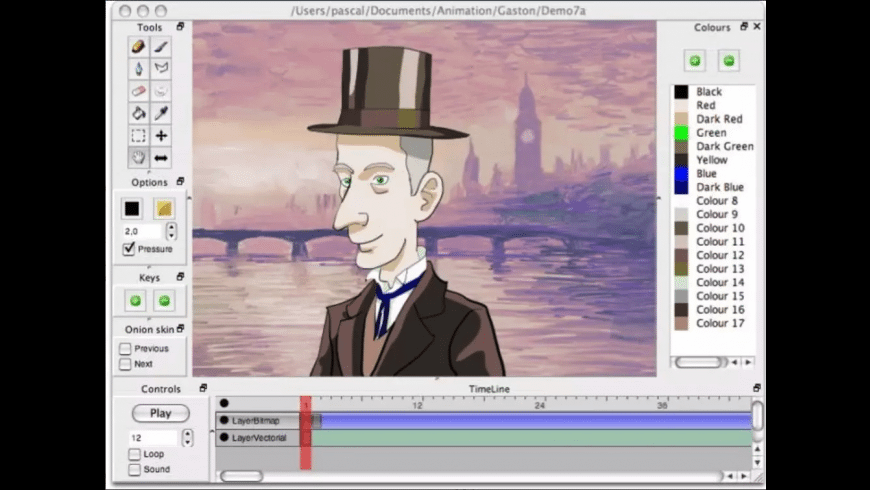Select the LayerBitmap layer name
This screenshot has height=490, width=870.
point(256,421)
